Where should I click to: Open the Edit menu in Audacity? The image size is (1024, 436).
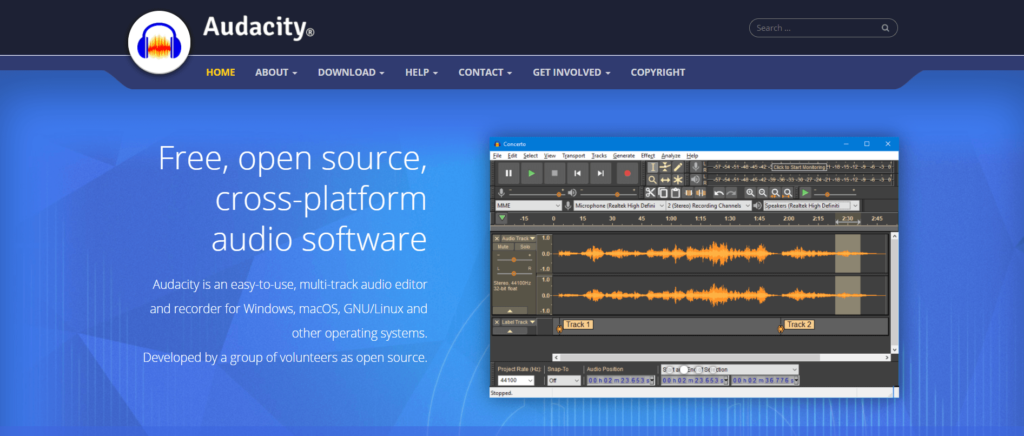(x=513, y=156)
